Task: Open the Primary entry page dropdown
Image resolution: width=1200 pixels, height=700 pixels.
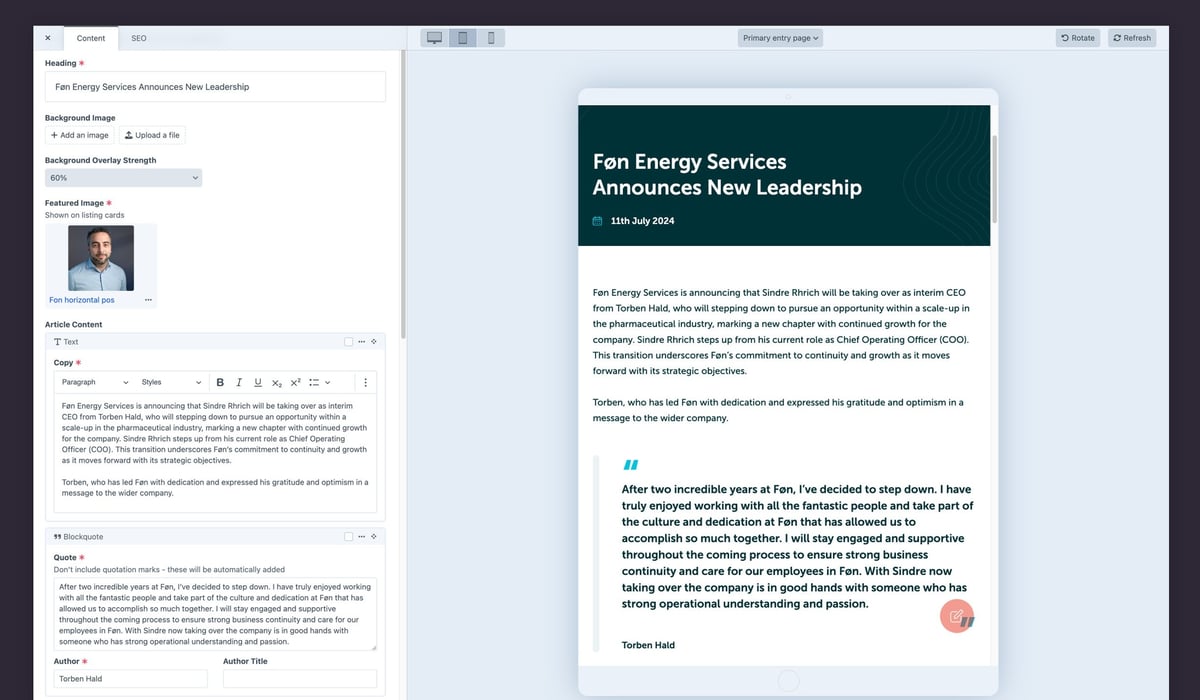Action: (780, 38)
